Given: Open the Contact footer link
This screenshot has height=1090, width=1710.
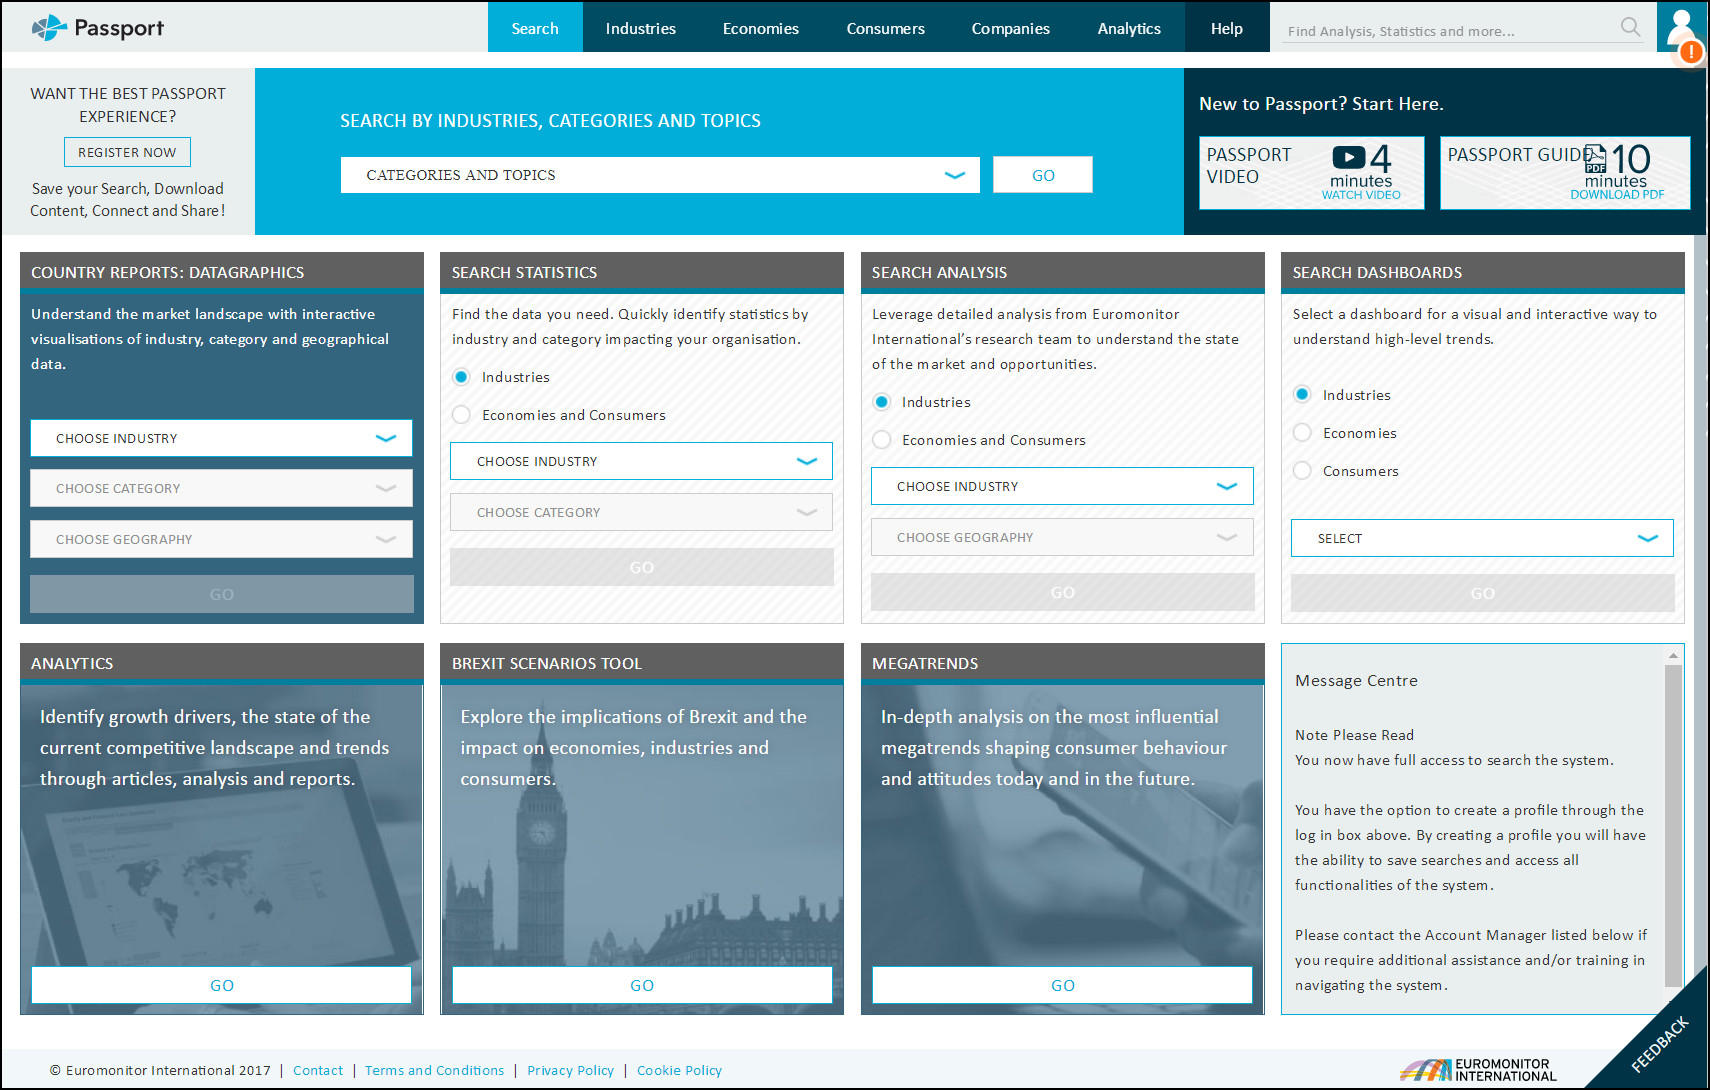Looking at the screenshot, I should click(318, 1070).
